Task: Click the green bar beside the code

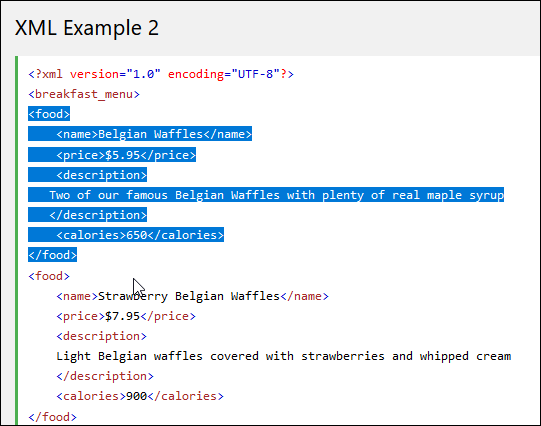Action: tap(16, 240)
